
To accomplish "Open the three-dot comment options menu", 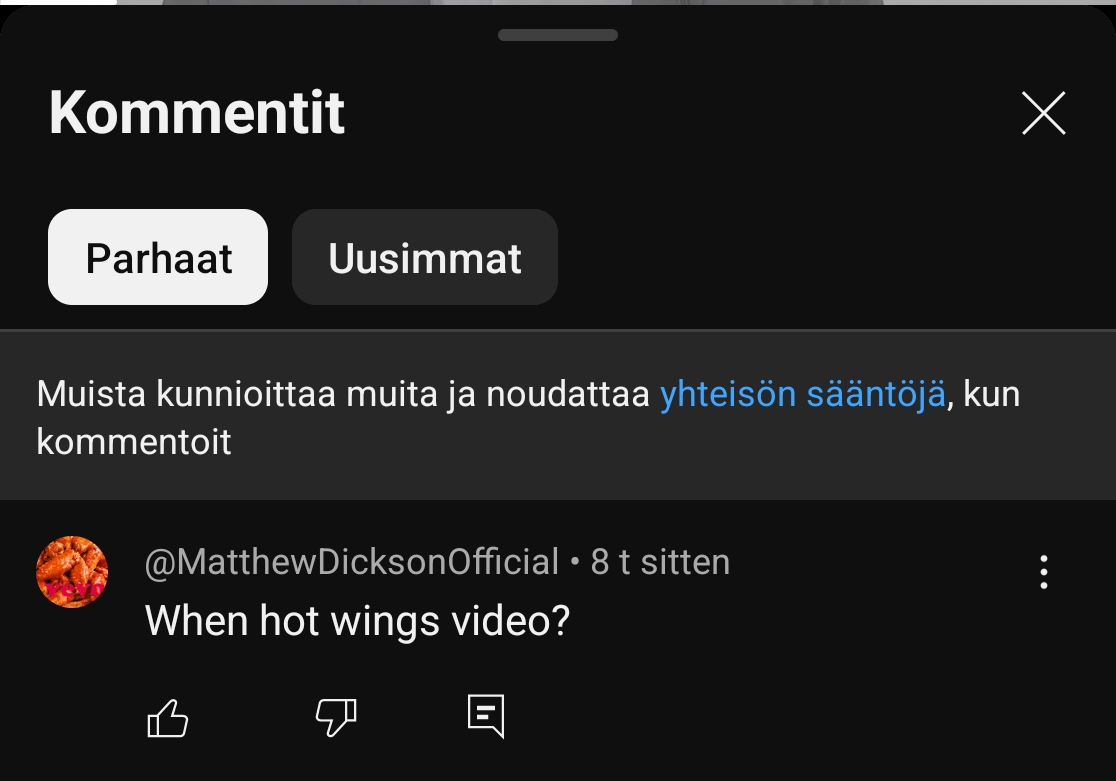I will (x=1043, y=572).
